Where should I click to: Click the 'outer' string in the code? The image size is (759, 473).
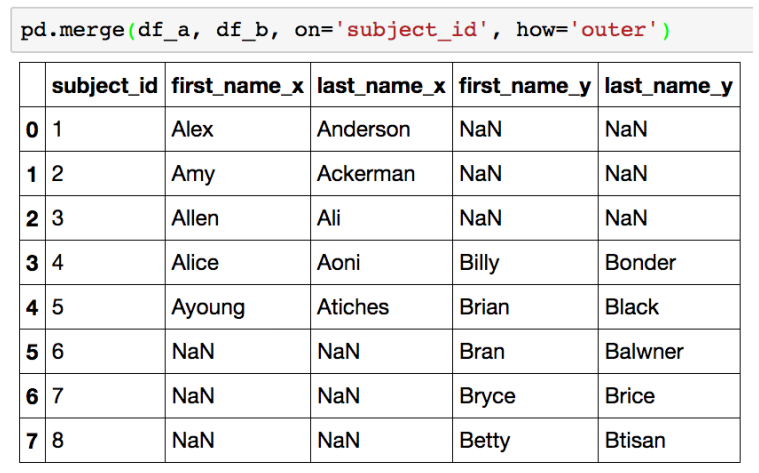point(613,30)
